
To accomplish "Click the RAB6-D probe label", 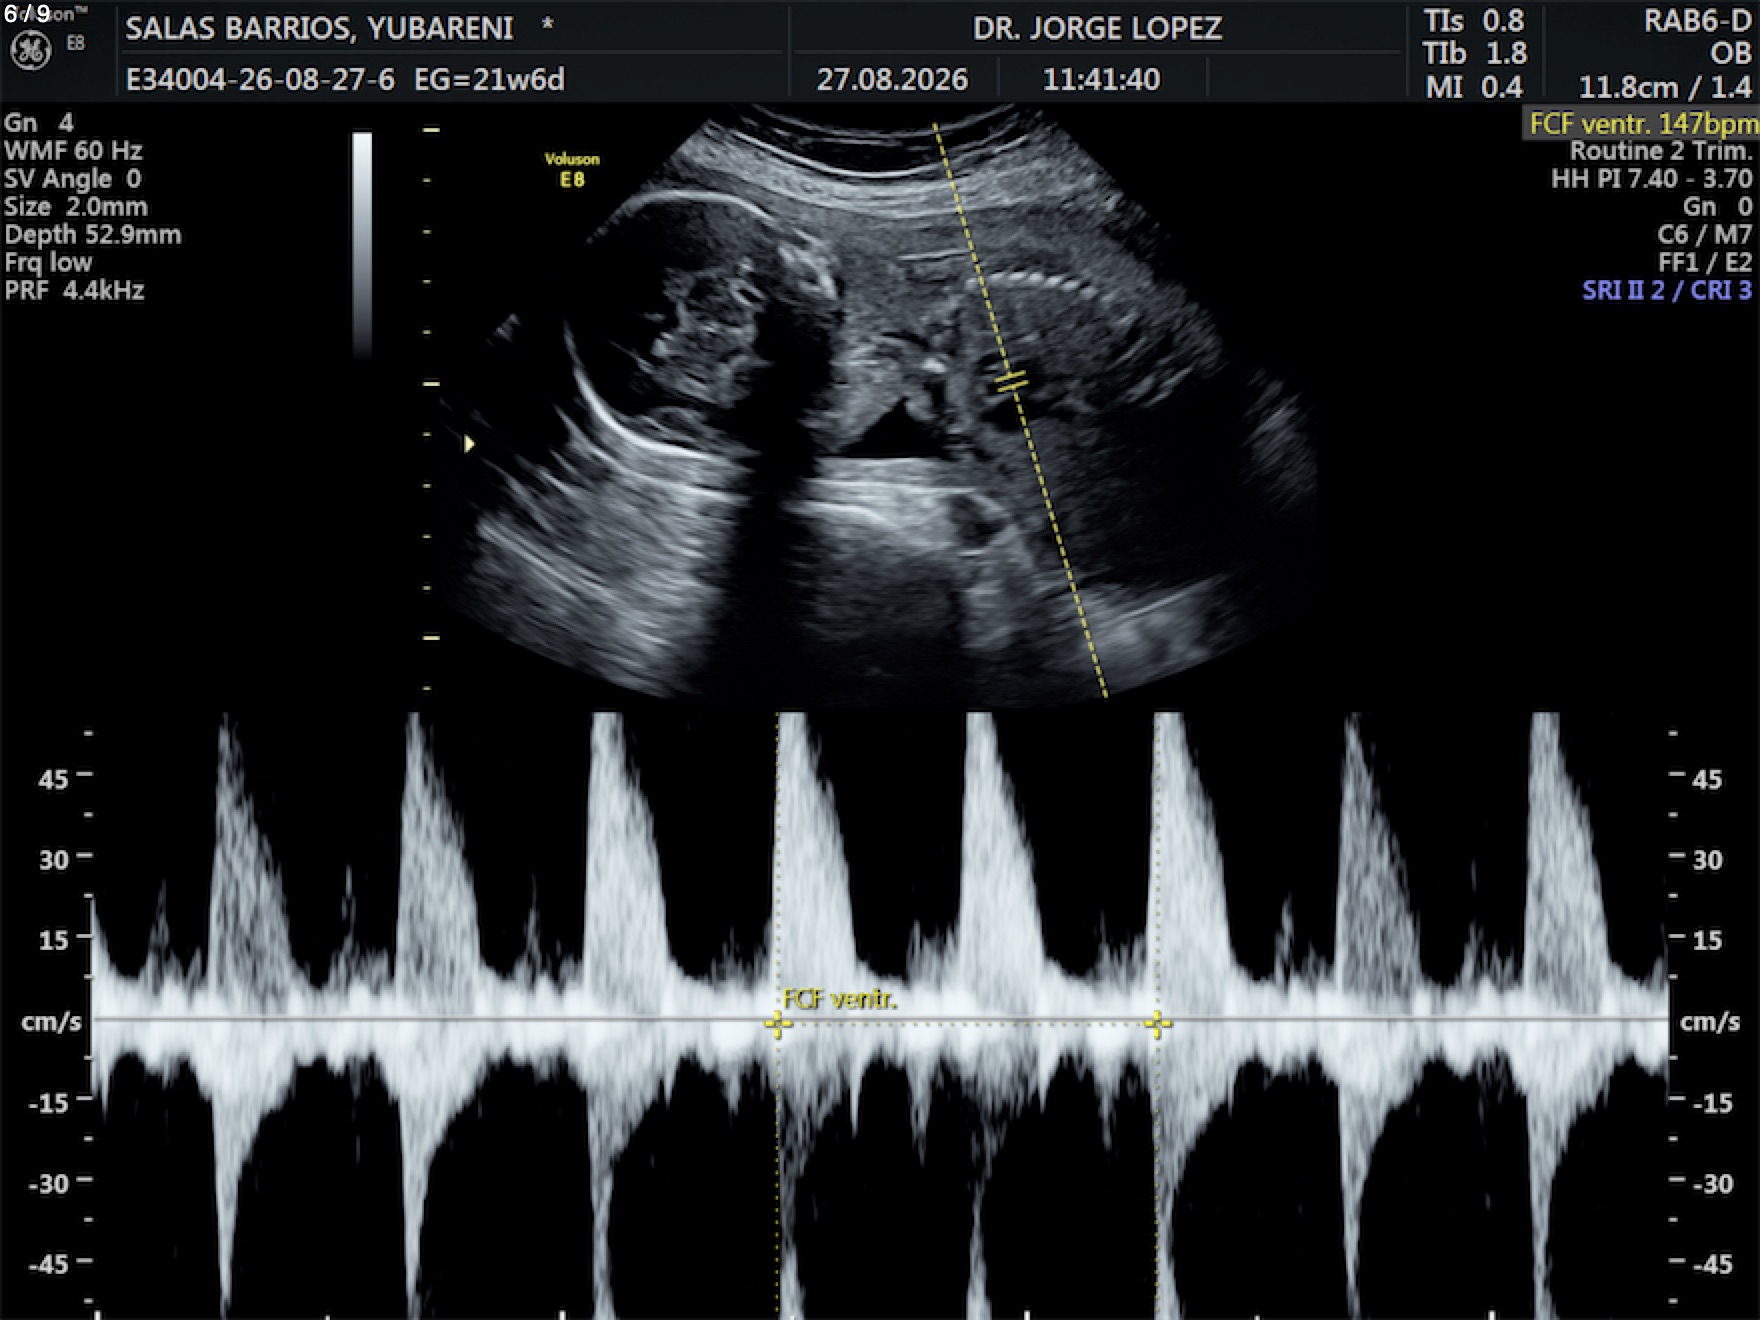I will click(1697, 21).
